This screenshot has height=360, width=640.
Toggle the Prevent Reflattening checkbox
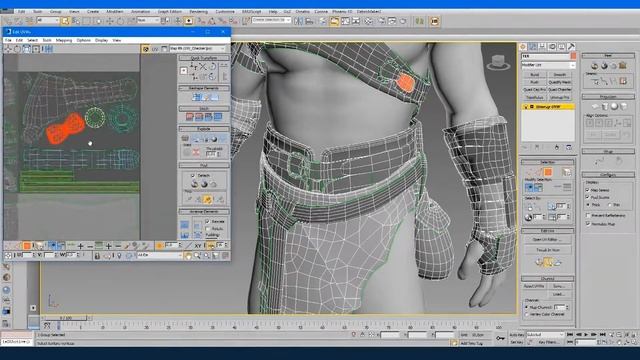tap(588, 215)
